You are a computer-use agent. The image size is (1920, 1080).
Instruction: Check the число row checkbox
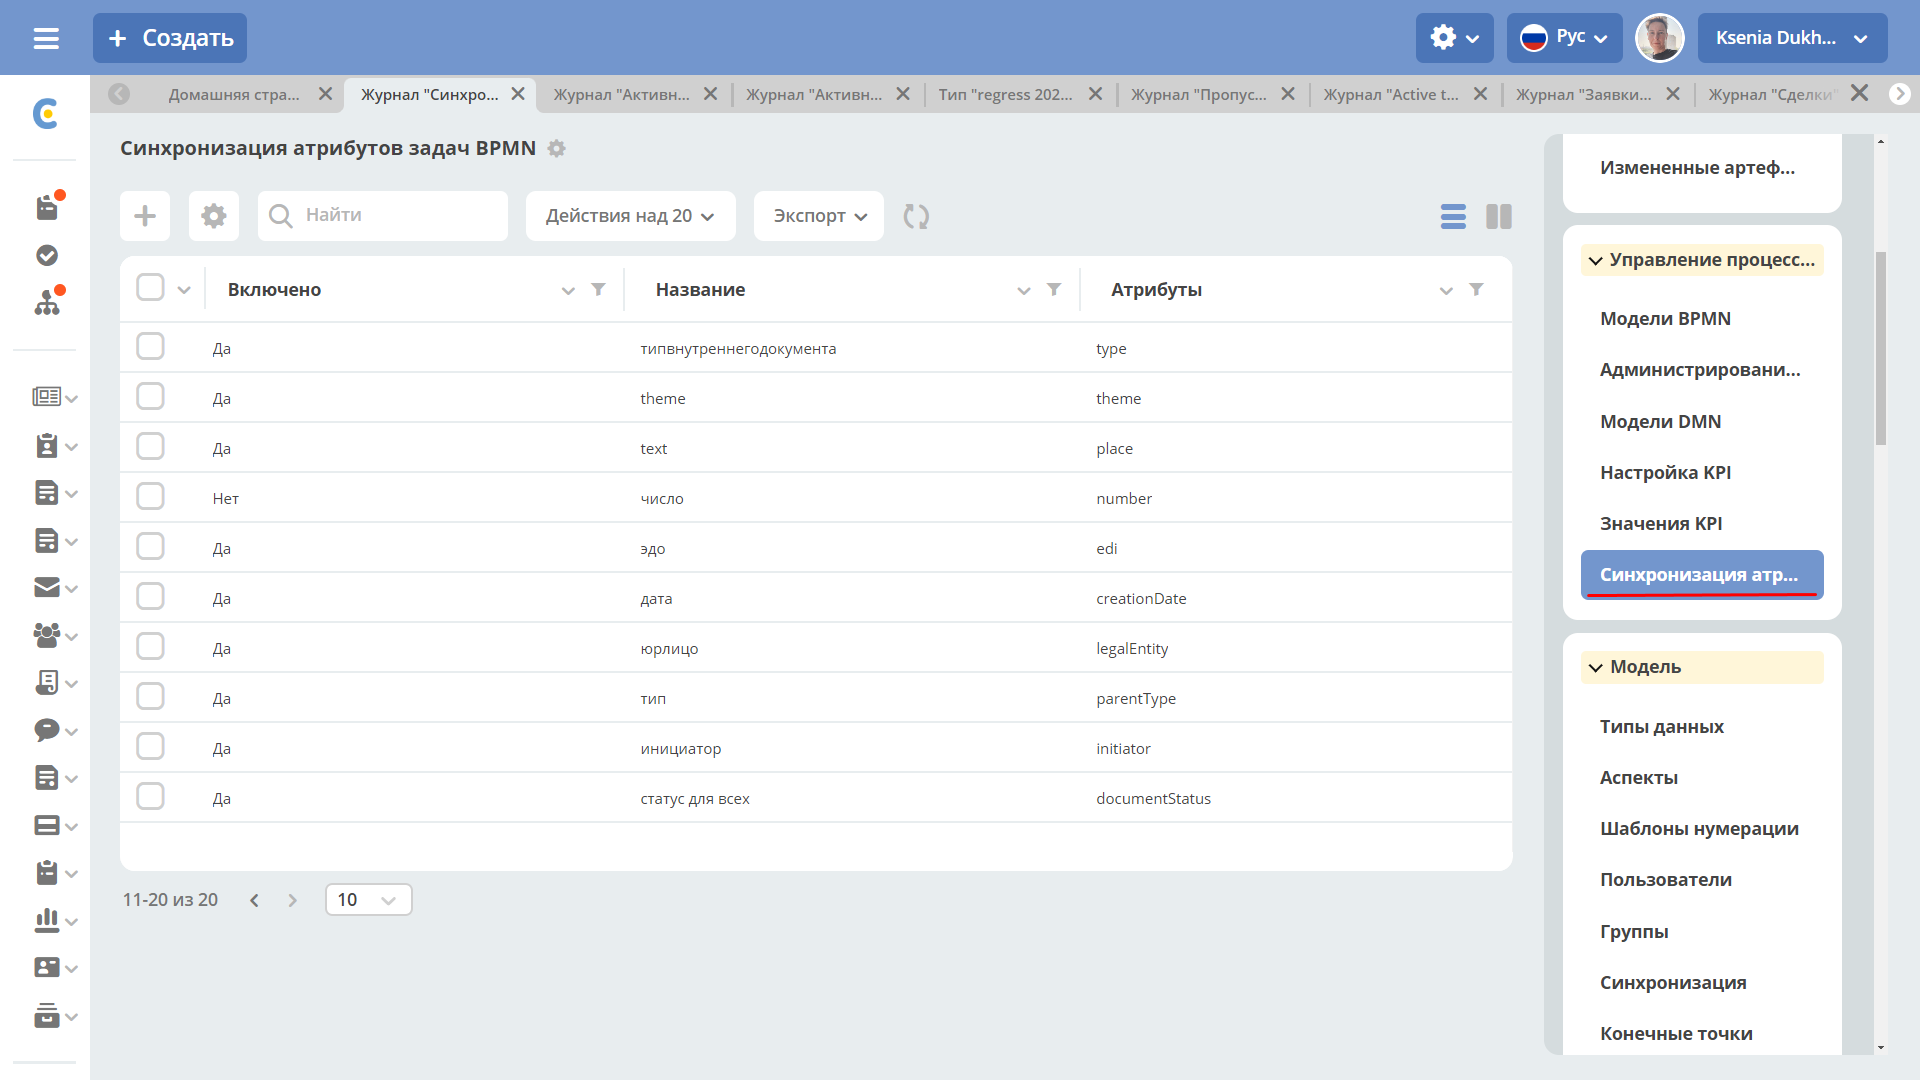pyautogui.click(x=150, y=497)
